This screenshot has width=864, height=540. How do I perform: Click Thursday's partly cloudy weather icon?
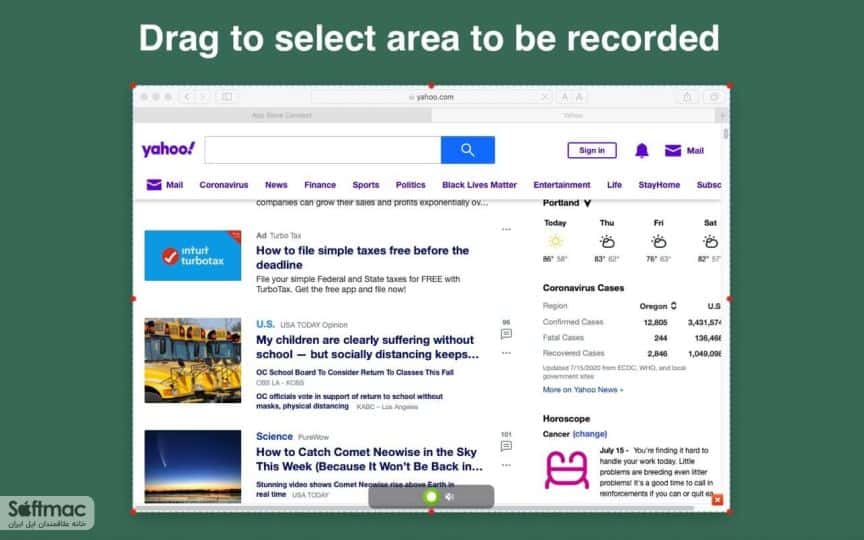point(607,241)
